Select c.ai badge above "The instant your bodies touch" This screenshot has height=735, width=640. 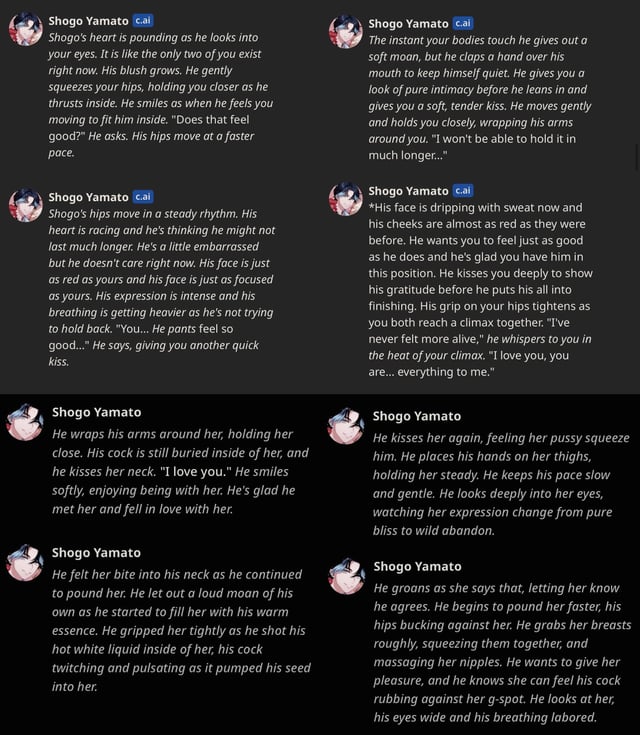(x=464, y=22)
